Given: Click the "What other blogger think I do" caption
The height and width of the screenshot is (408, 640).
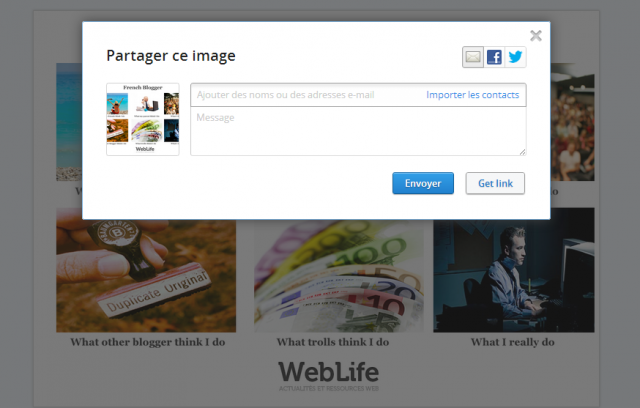Looking at the screenshot, I should (x=148, y=342).
